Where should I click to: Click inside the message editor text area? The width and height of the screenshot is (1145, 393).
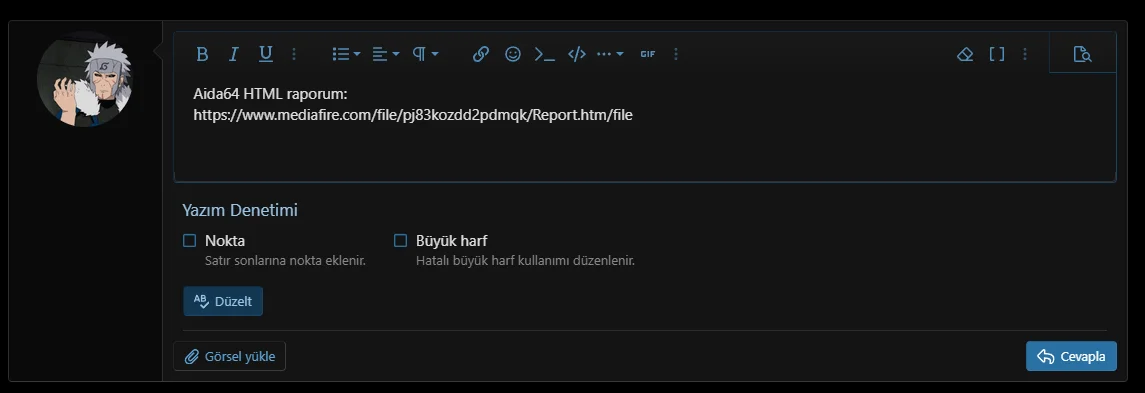[x=644, y=126]
